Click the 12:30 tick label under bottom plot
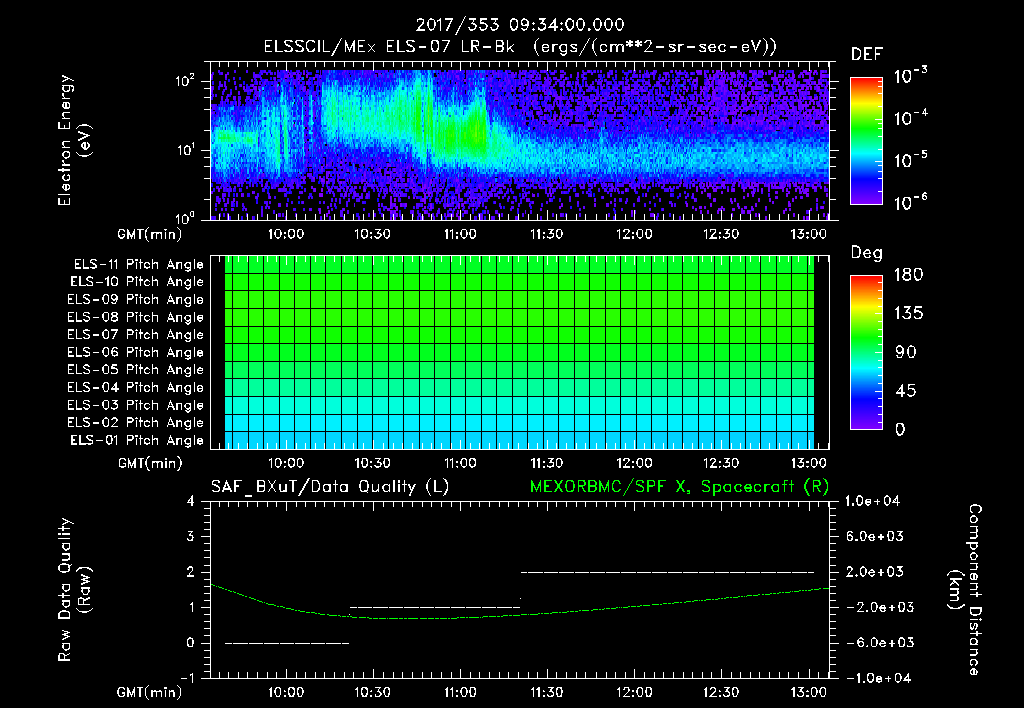 coord(721,692)
